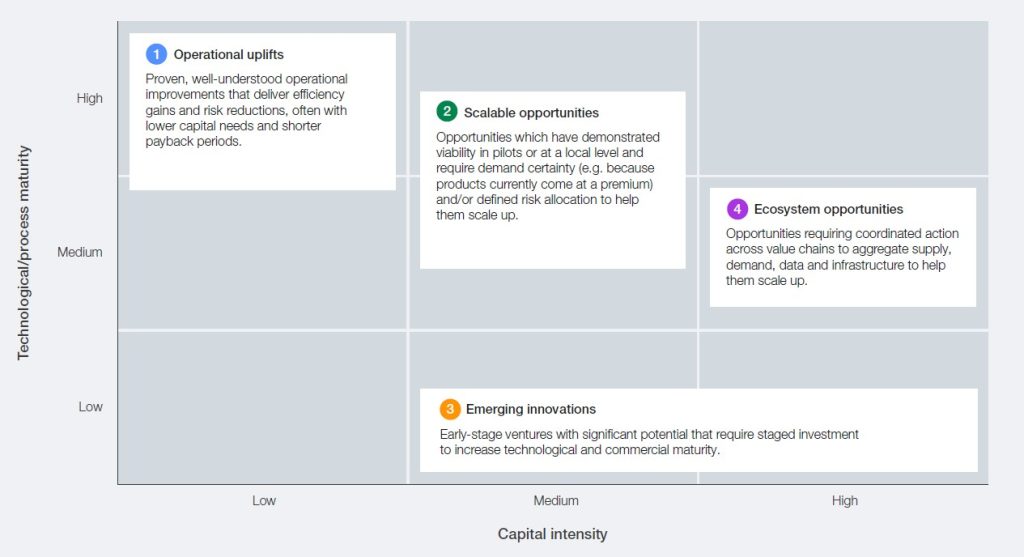This screenshot has width=1024, height=557.
Task: Click the Operational uplifts description text
Action: tap(246, 110)
